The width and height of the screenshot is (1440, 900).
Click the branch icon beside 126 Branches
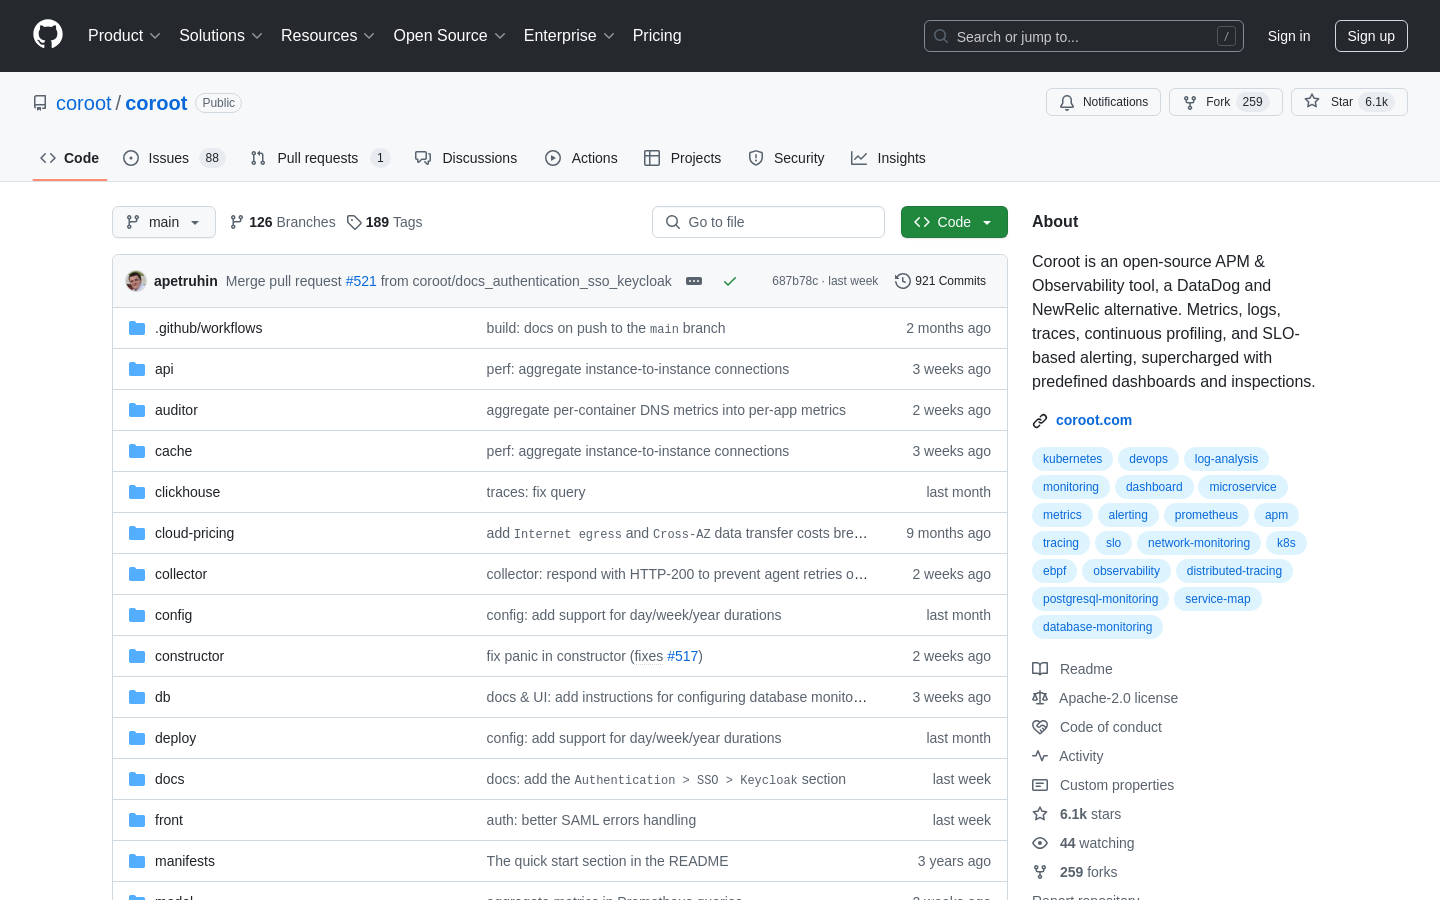click(x=237, y=222)
